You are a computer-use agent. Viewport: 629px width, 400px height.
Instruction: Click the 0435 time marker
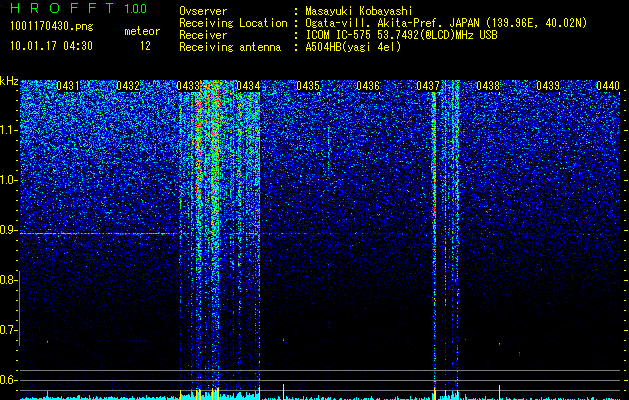pyautogui.click(x=308, y=86)
